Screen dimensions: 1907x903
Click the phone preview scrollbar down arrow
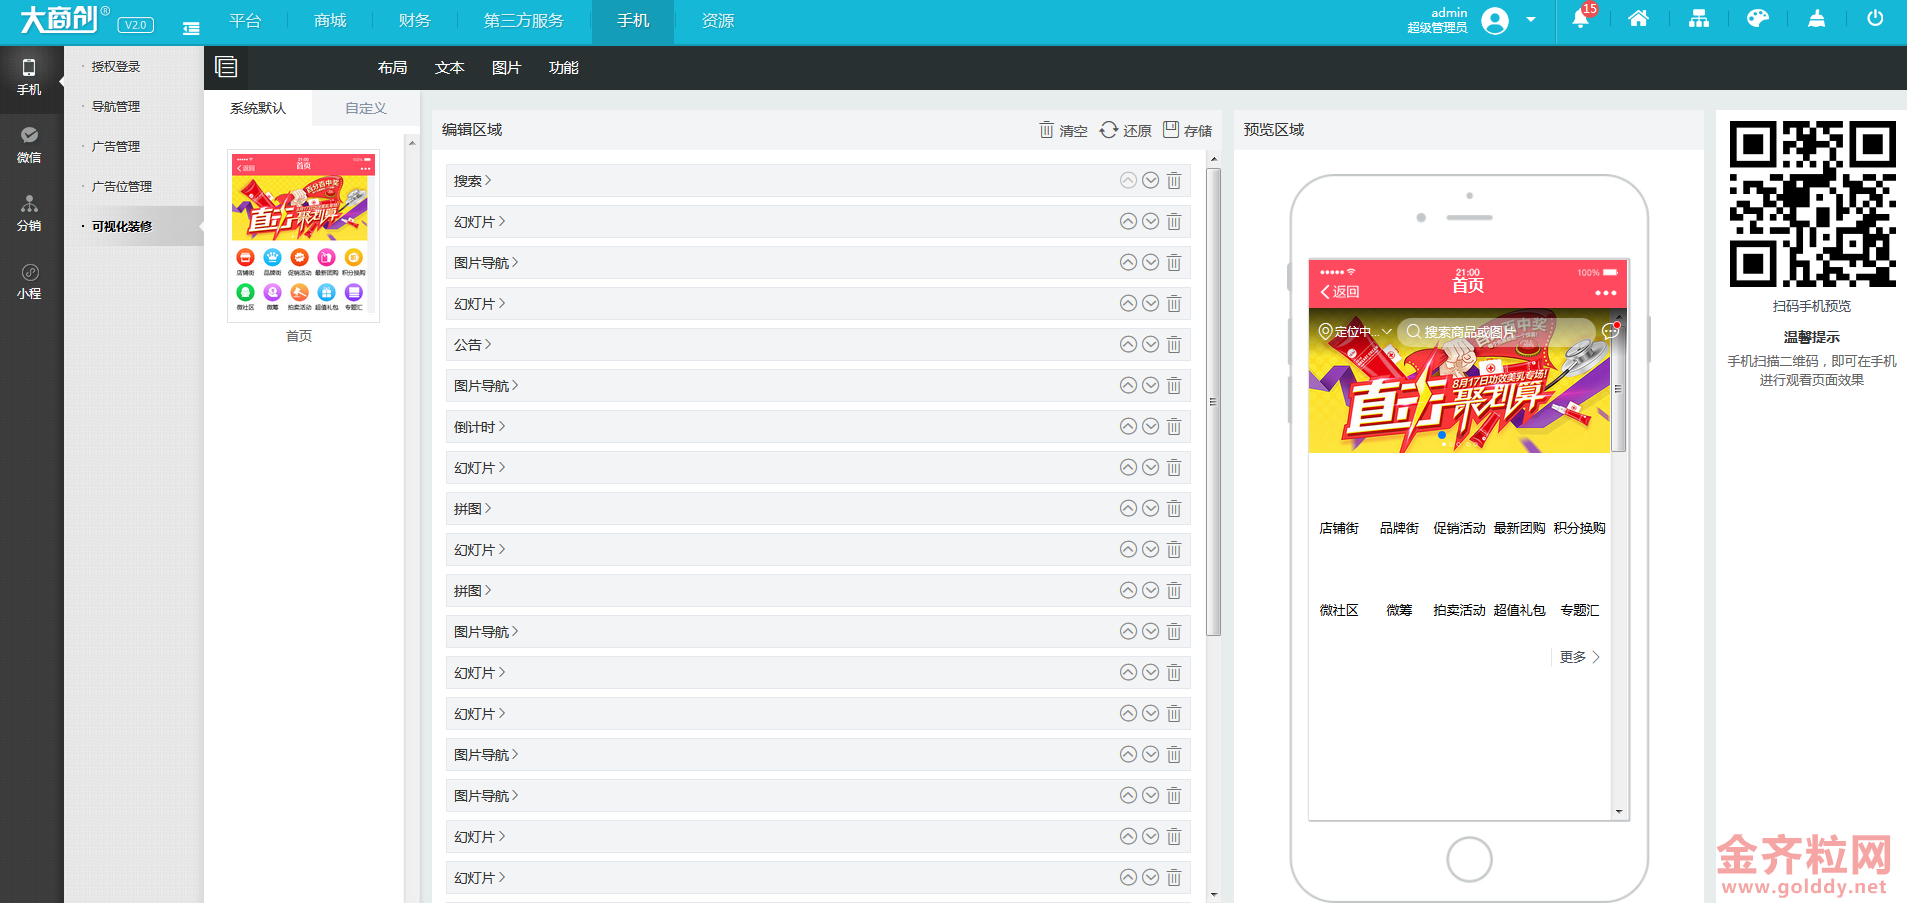click(x=1618, y=812)
